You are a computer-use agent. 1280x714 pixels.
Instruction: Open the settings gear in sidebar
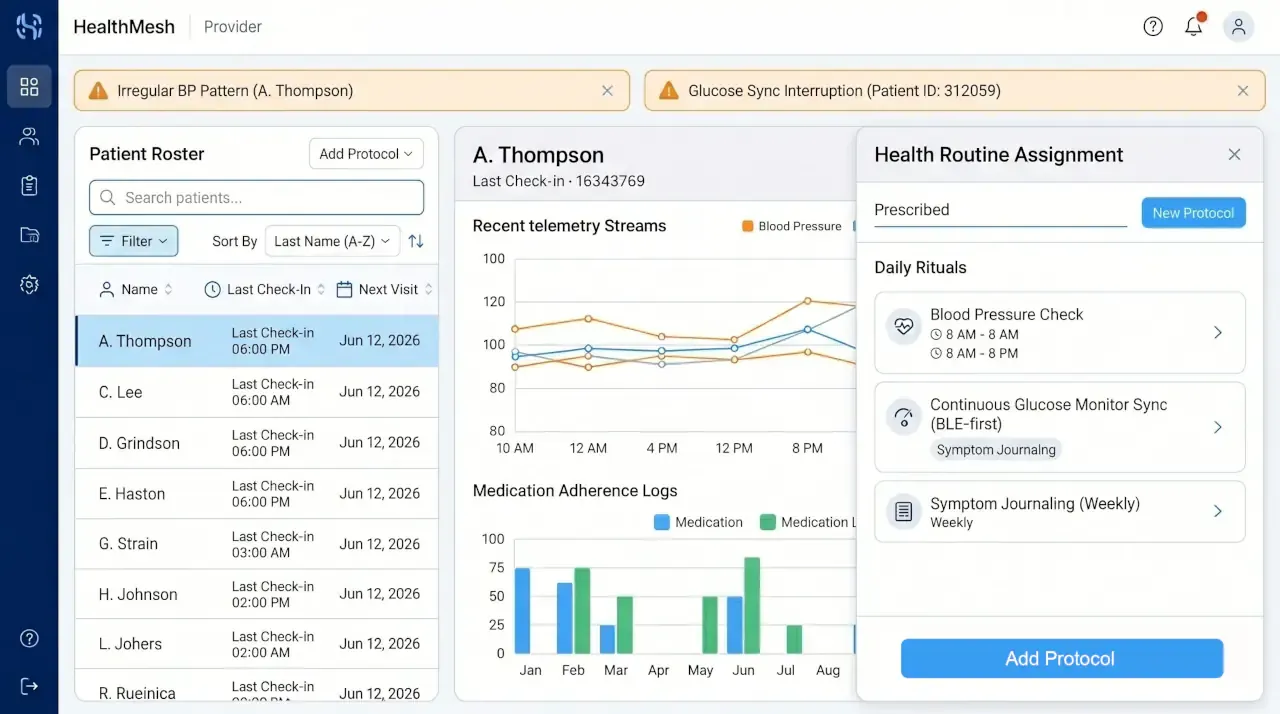point(29,285)
